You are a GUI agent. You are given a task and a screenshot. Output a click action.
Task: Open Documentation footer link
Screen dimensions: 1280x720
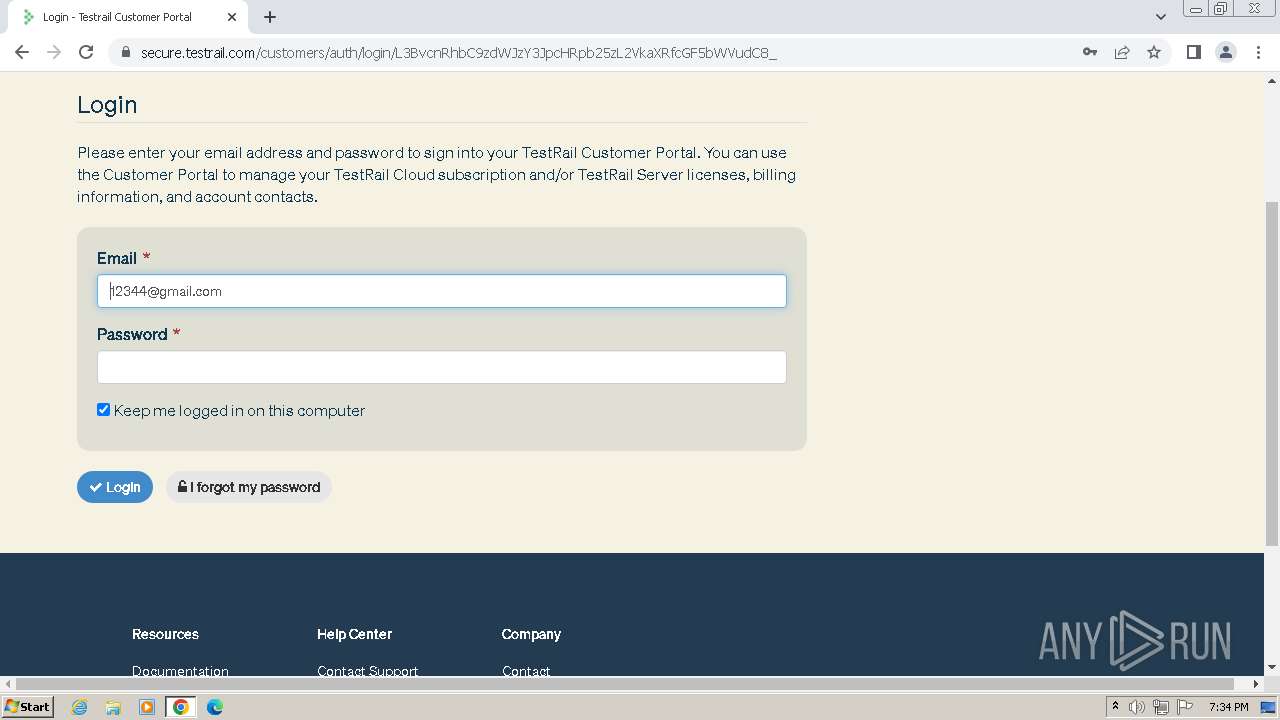pyautogui.click(x=180, y=671)
